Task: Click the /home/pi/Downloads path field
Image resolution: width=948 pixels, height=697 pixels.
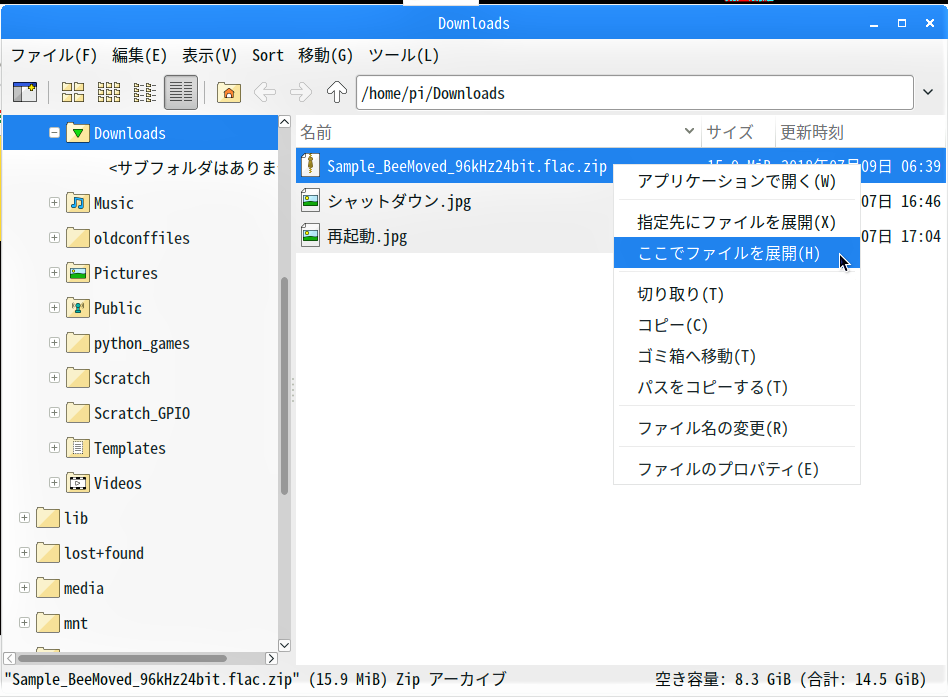Action: pos(630,93)
